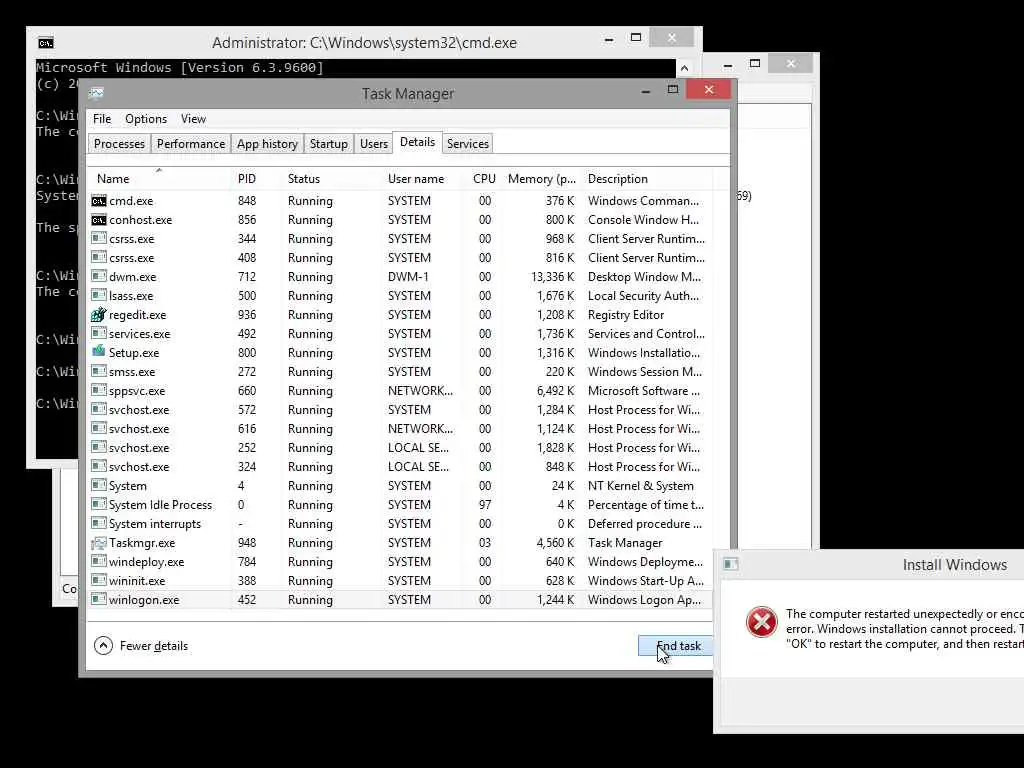This screenshot has height=768, width=1024.
Task: Open the View menu
Action: (x=193, y=119)
